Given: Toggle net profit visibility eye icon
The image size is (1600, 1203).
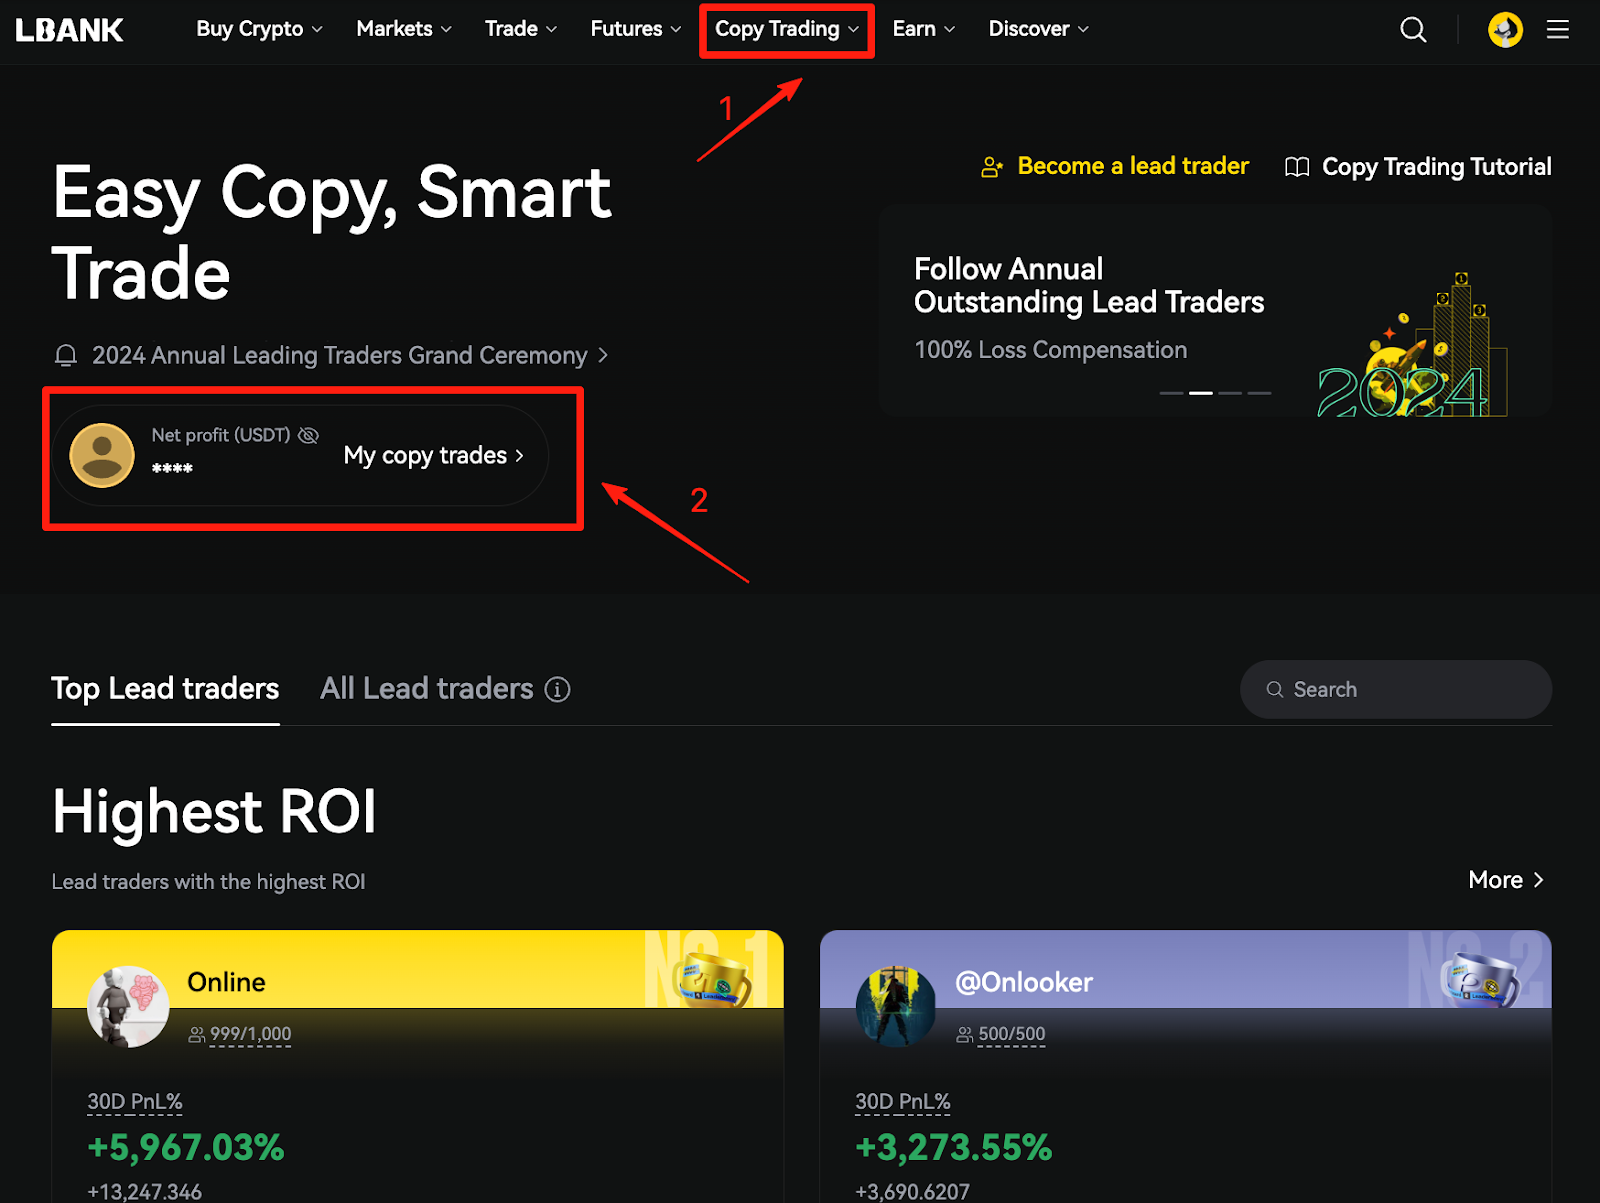Looking at the screenshot, I should (x=309, y=435).
